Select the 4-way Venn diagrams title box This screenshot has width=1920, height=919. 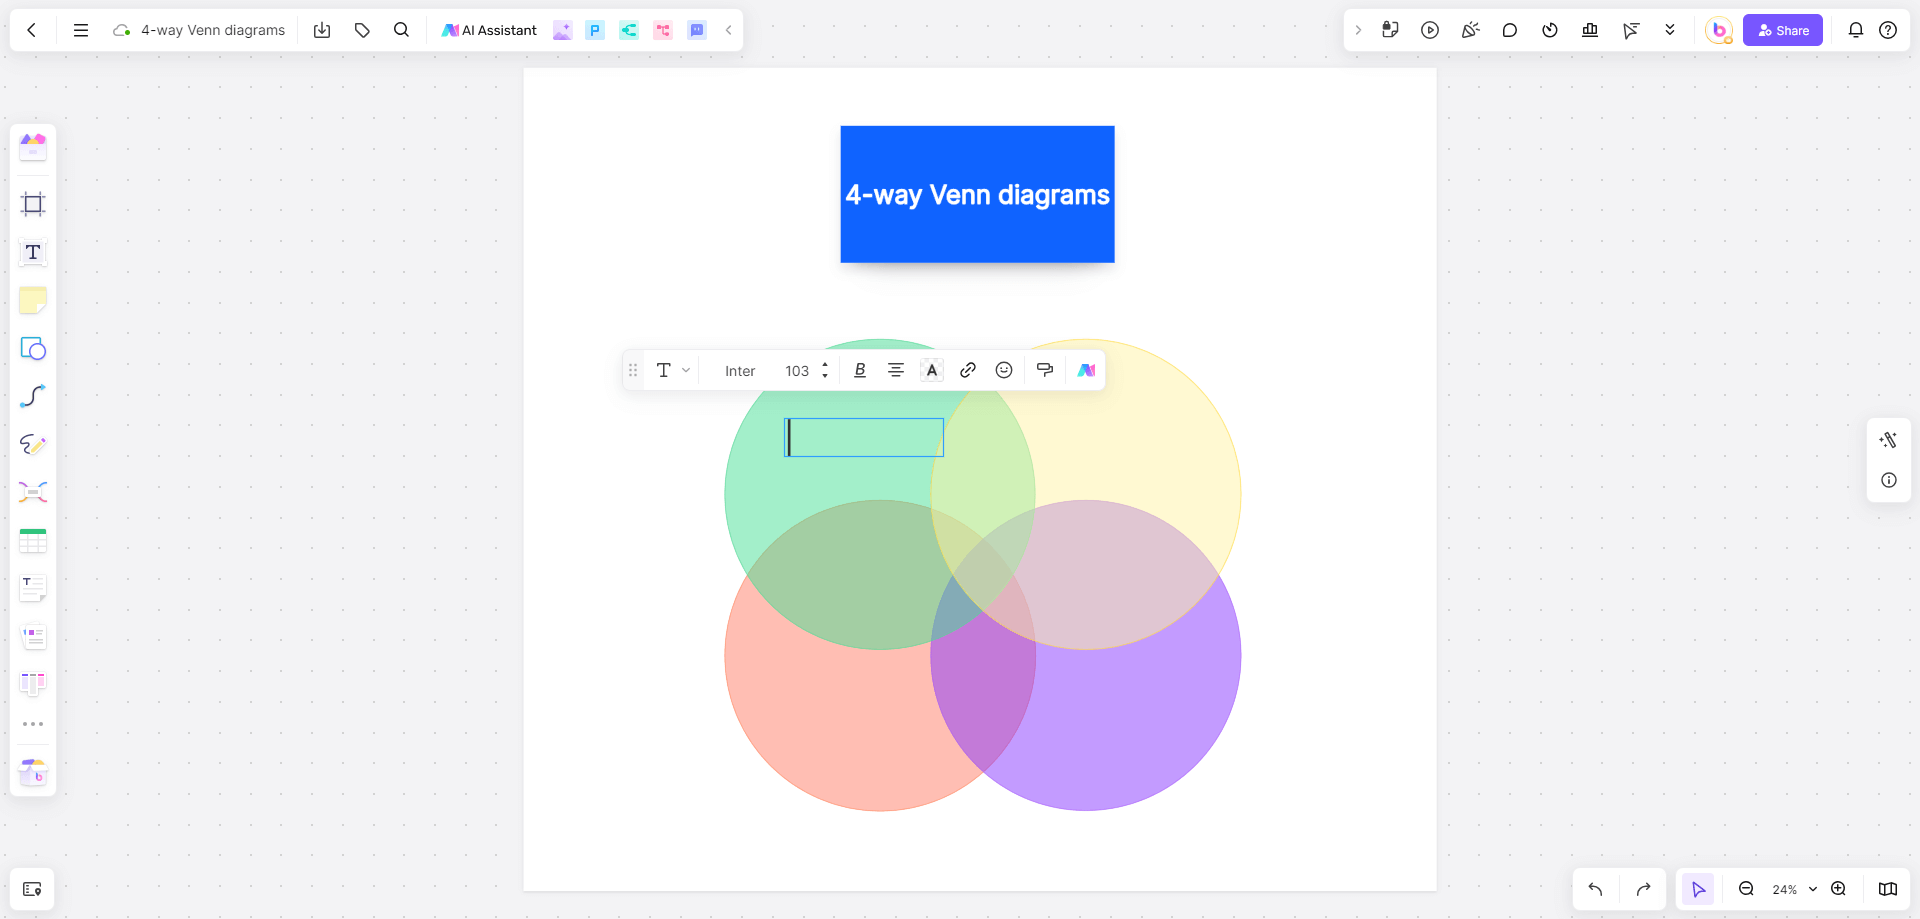pos(977,194)
